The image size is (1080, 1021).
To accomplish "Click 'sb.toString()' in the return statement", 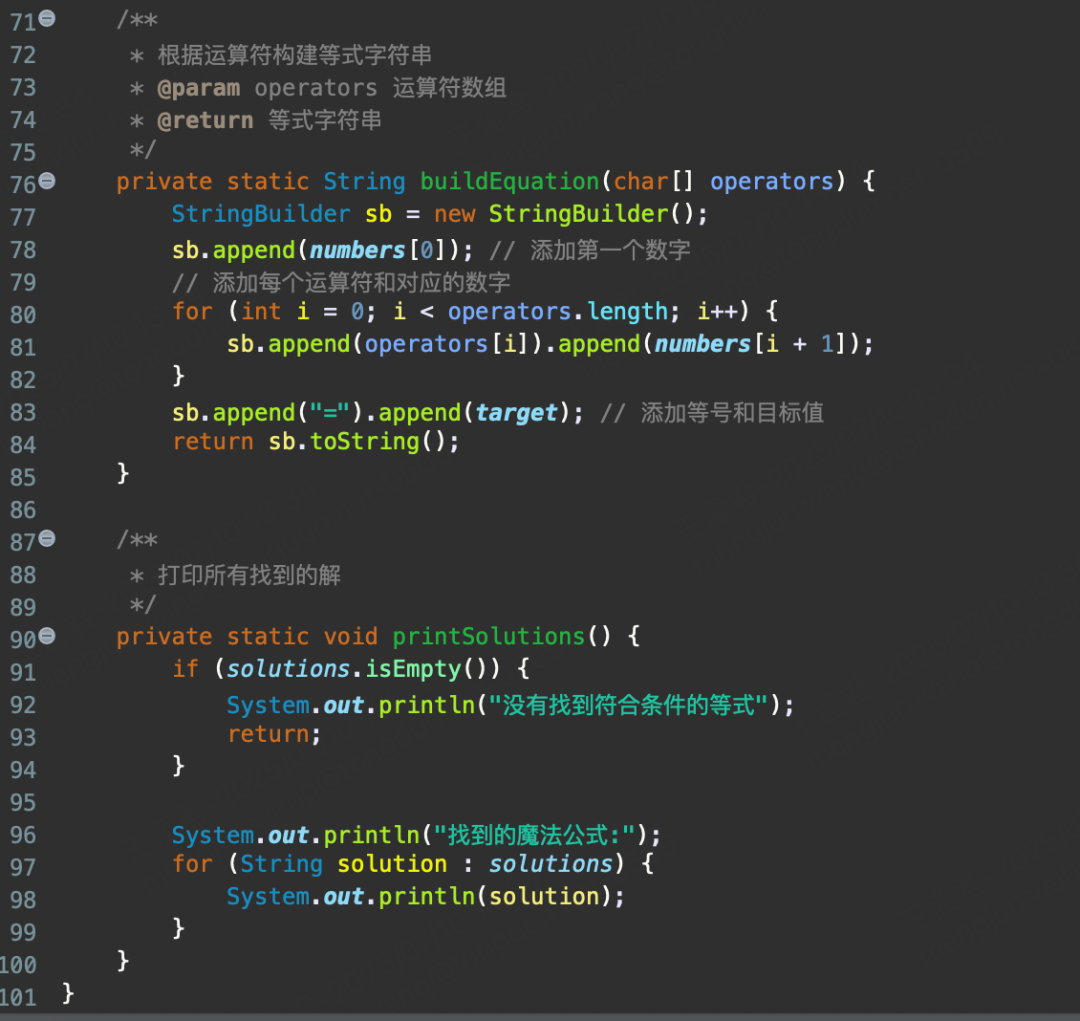I will tap(357, 442).
